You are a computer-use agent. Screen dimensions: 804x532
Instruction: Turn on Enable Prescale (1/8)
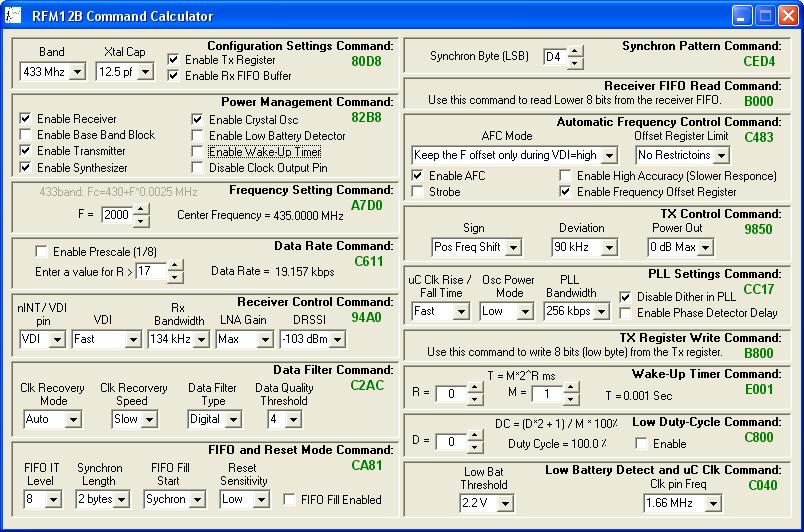tap(42, 251)
